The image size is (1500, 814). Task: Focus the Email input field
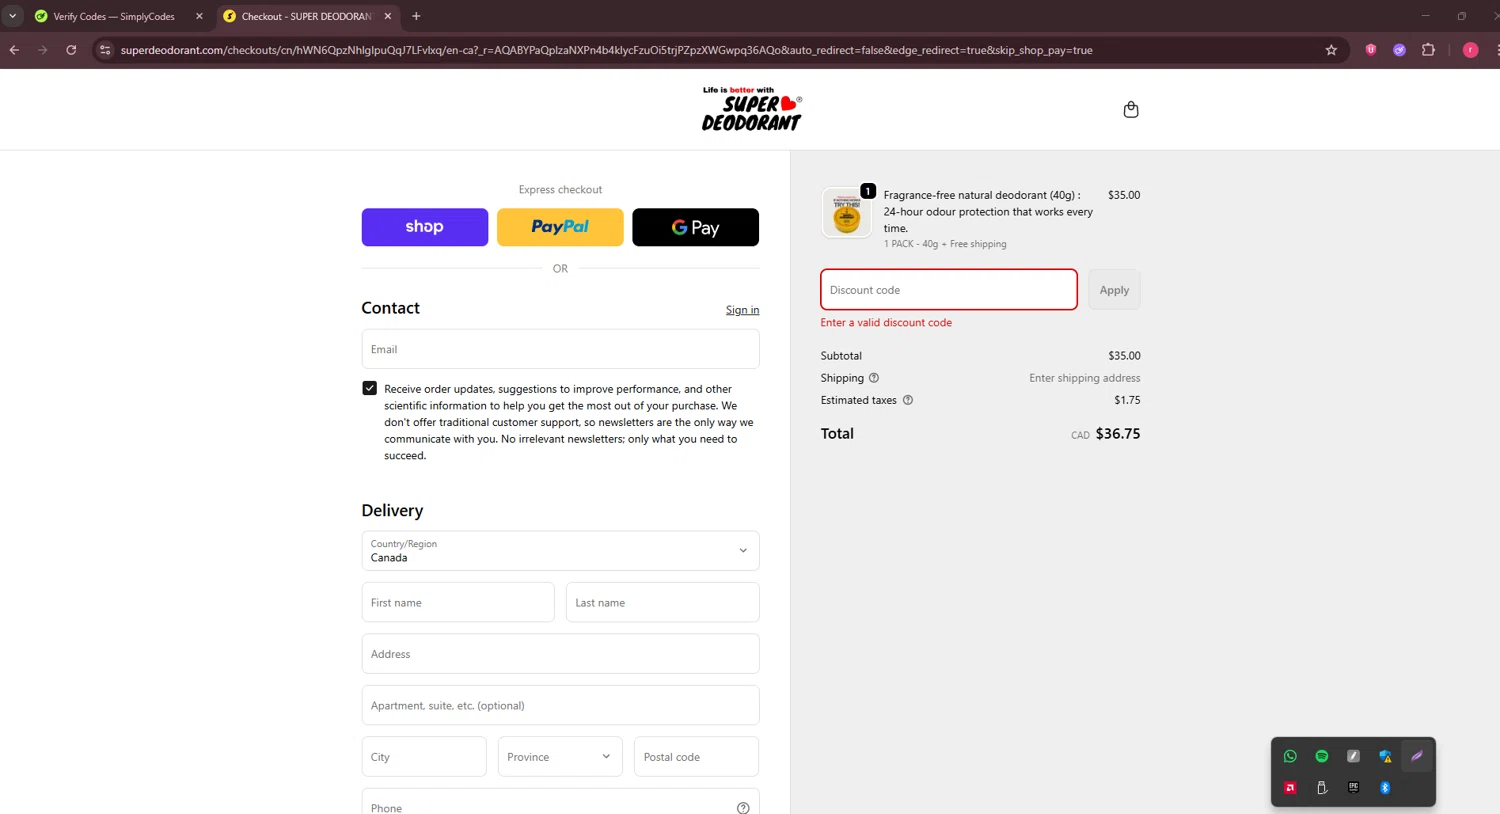click(x=560, y=349)
